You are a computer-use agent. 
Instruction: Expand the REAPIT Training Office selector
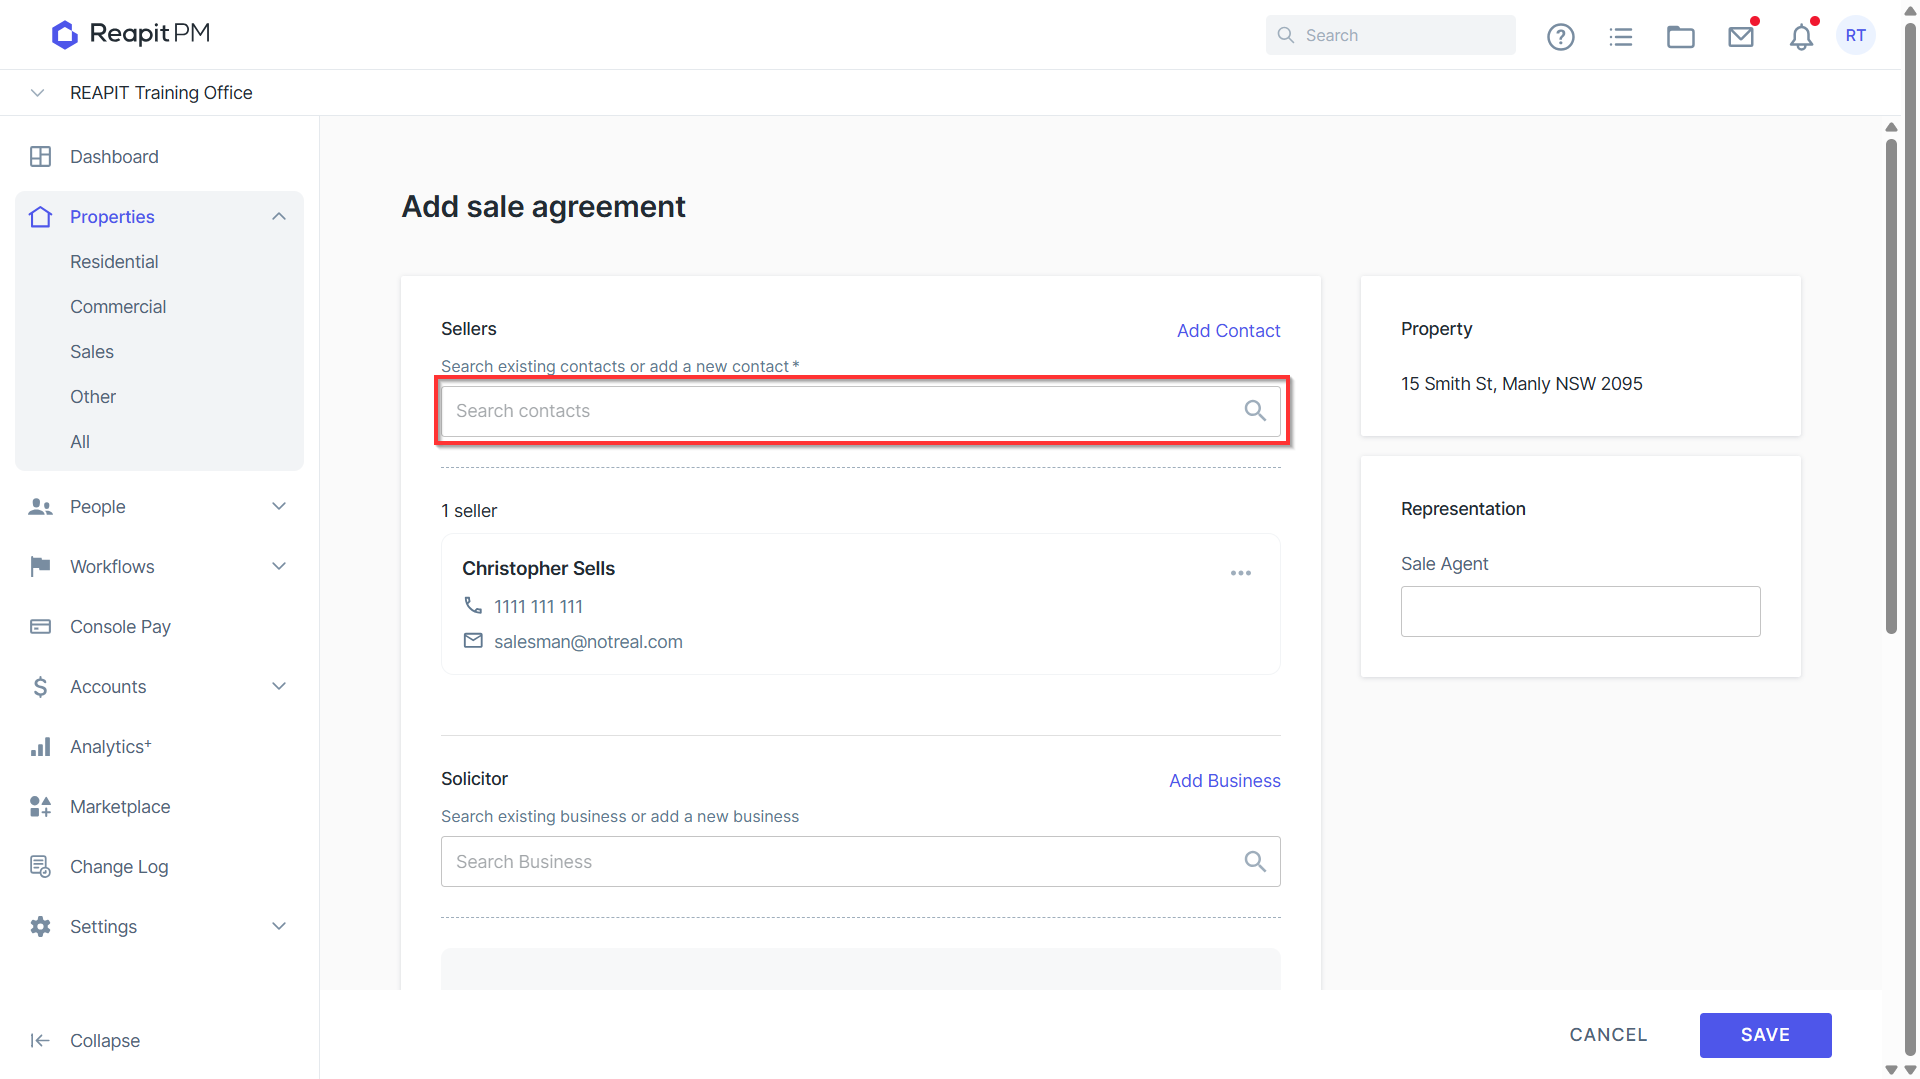tap(37, 93)
